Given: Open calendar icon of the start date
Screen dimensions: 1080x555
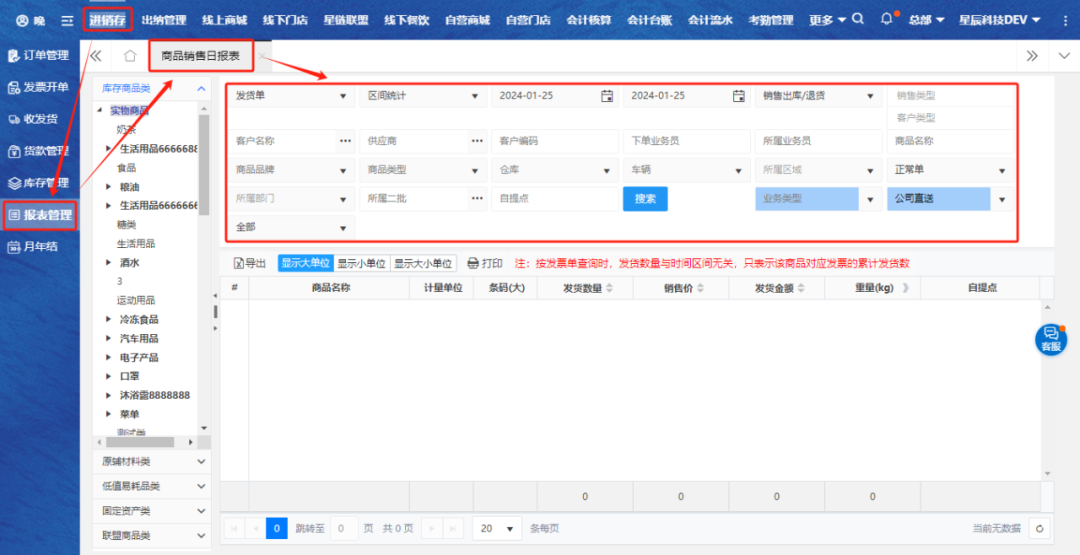Looking at the screenshot, I should (607, 96).
